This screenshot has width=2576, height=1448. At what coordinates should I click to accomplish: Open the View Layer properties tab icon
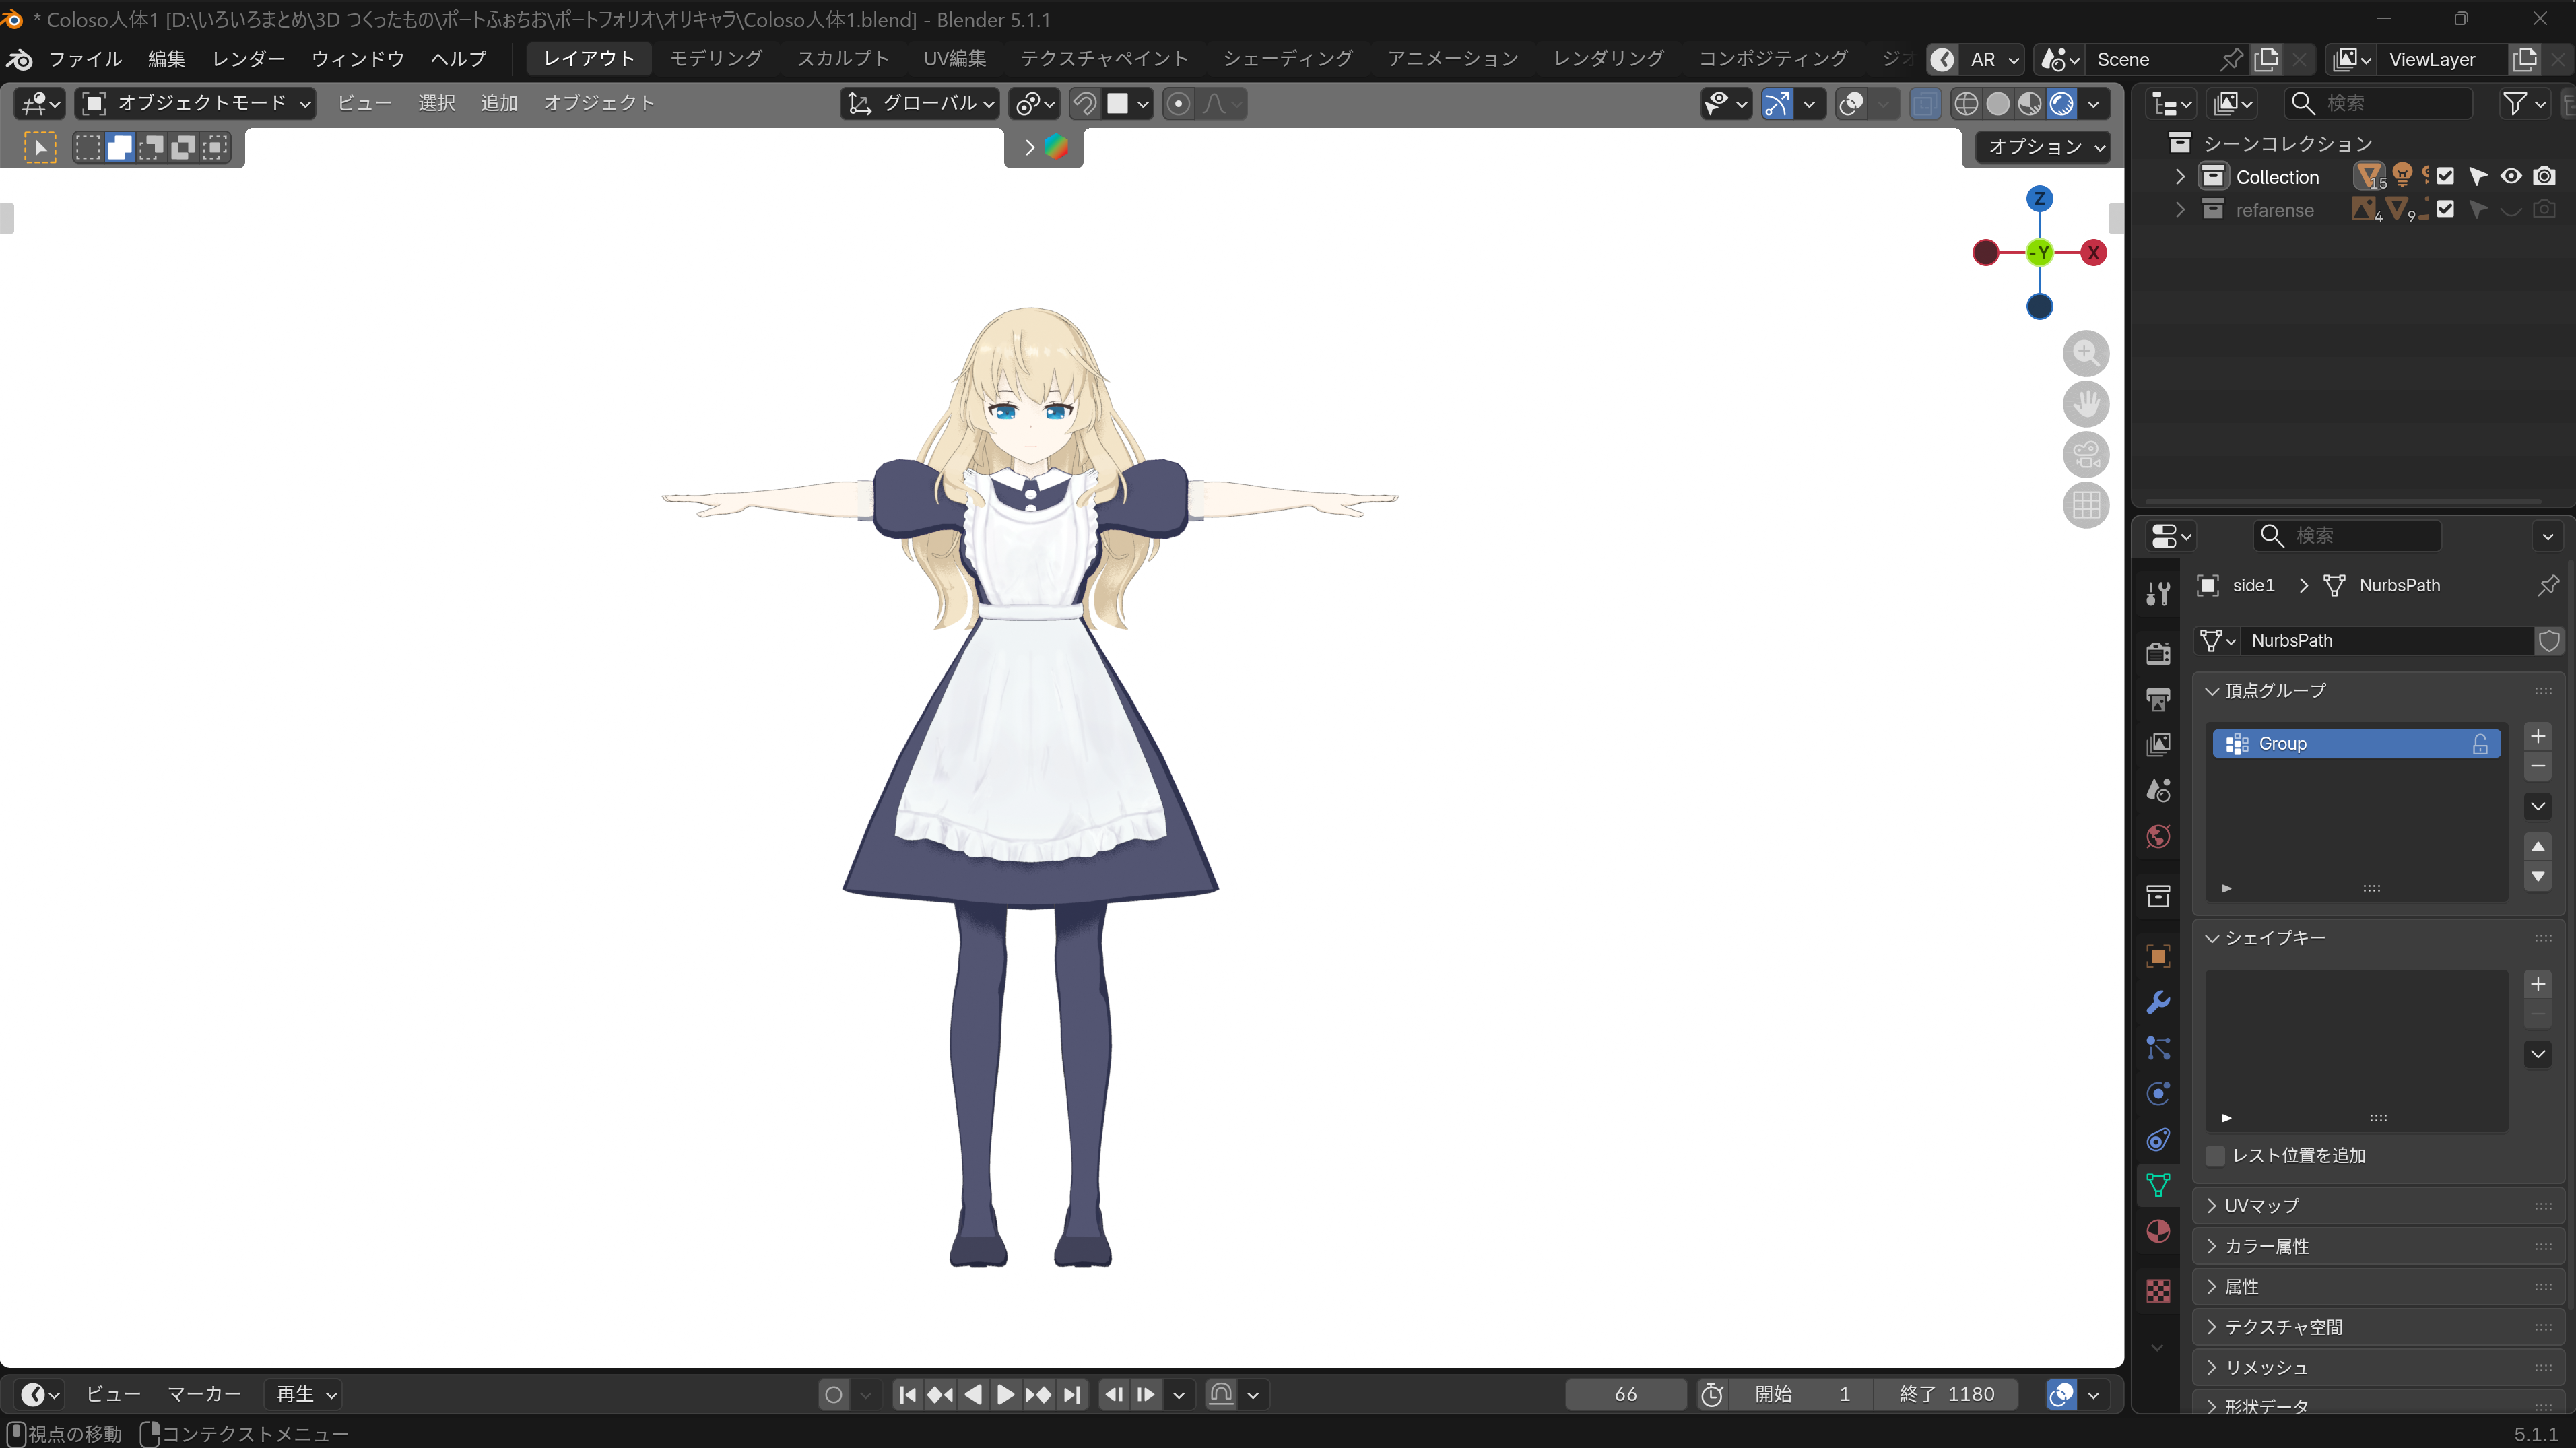(x=2158, y=745)
